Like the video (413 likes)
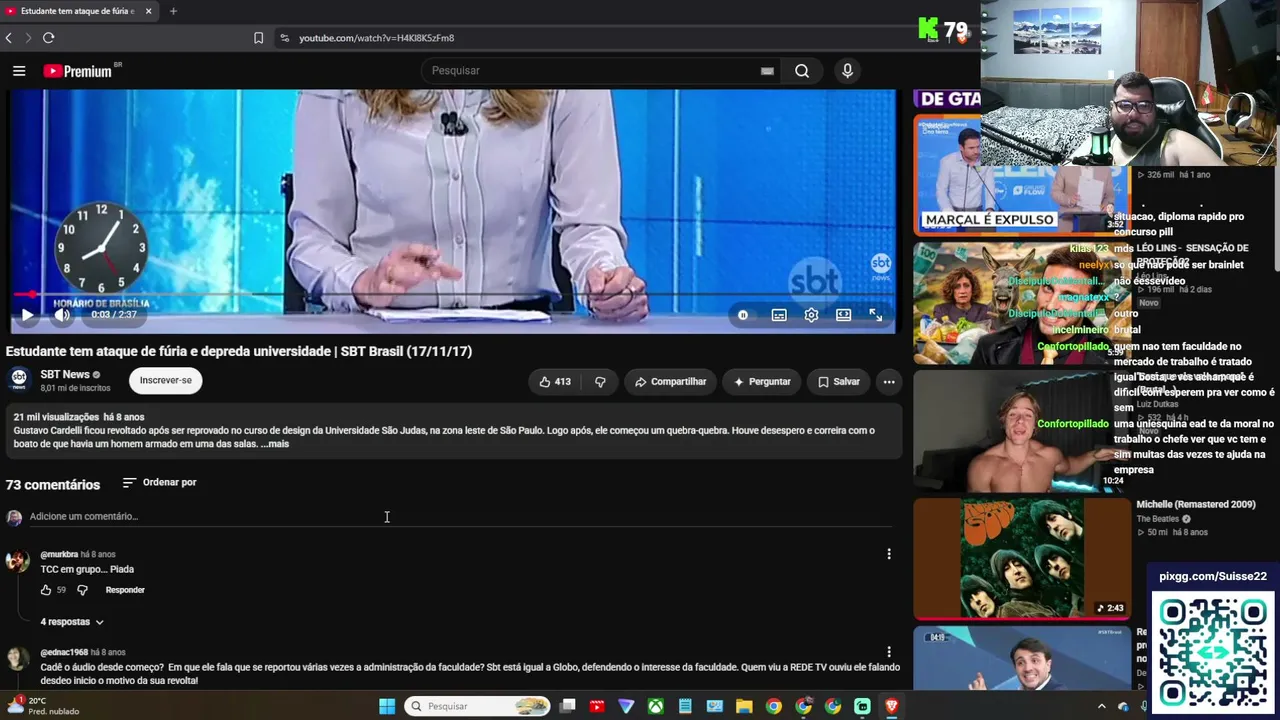The width and height of the screenshot is (1280, 720). tap(554, 382)
